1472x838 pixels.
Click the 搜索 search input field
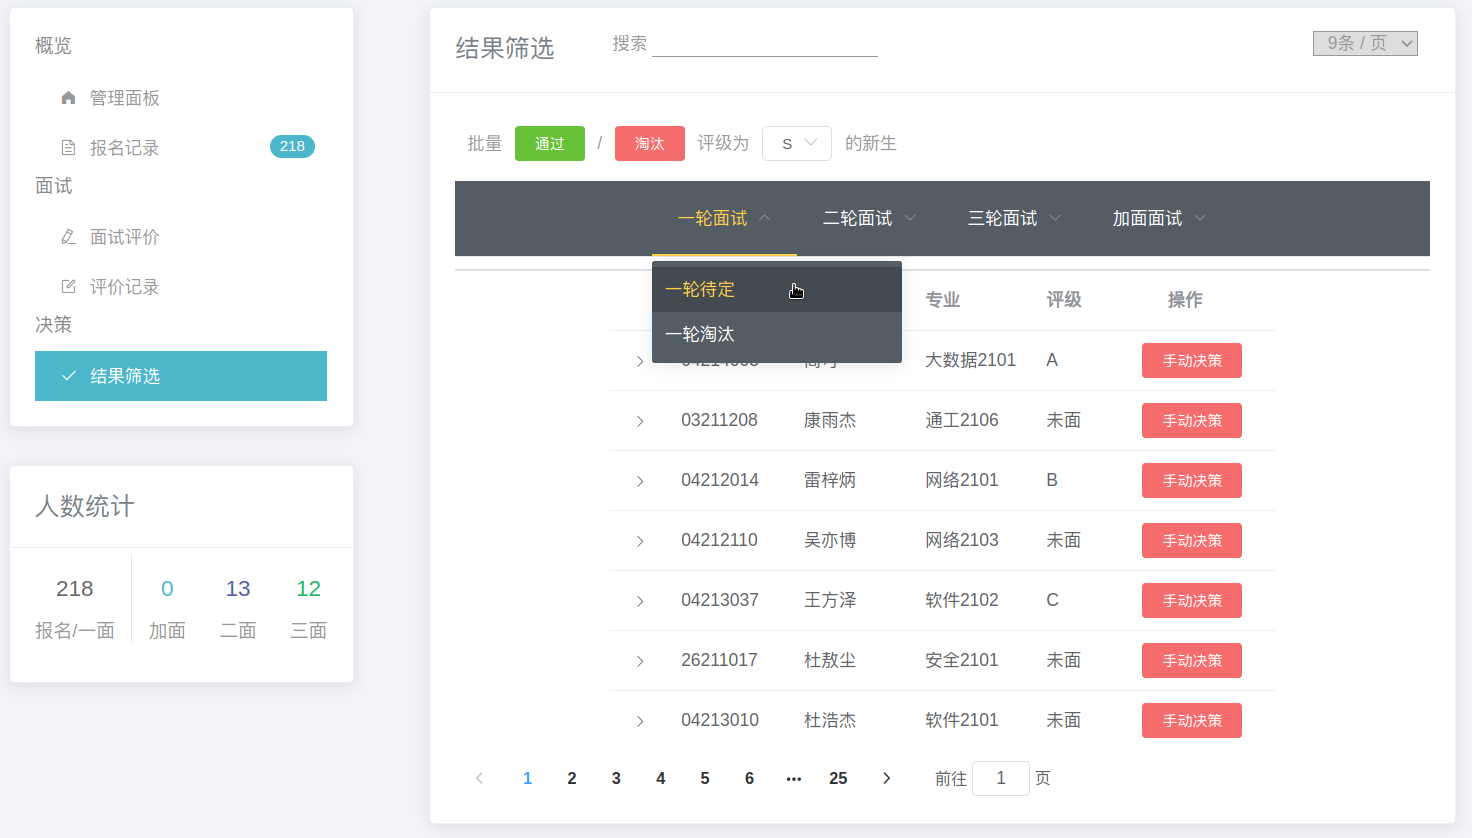[765, 43]
